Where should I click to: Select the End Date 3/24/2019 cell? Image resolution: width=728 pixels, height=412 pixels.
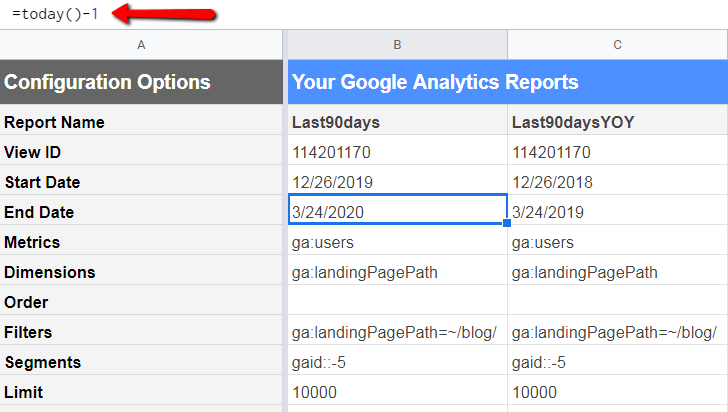tap(617, 212)
